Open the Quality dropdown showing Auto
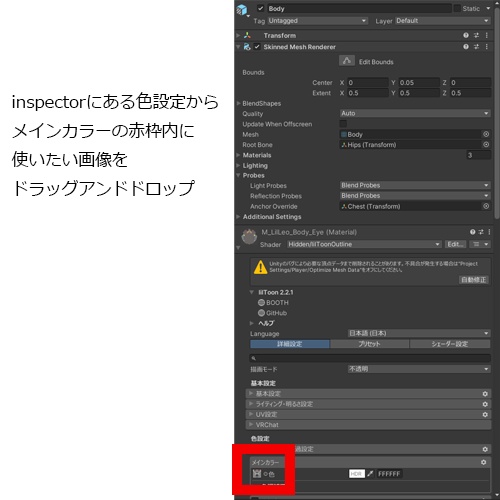500x500 pixels. point(415,113)
